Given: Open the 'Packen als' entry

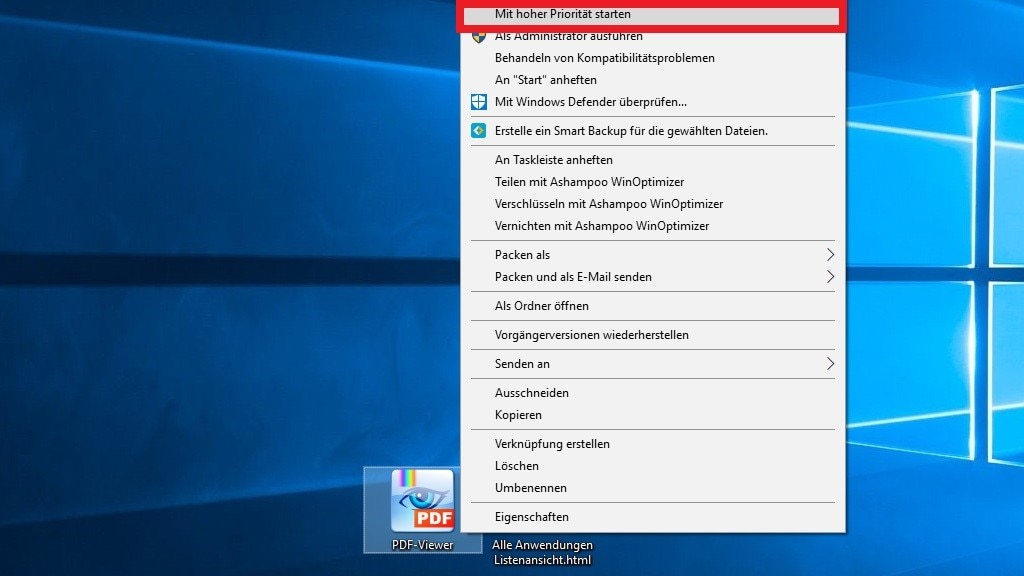Looking at the screenshot, I should pyautogui.click(x=653, y=255).
